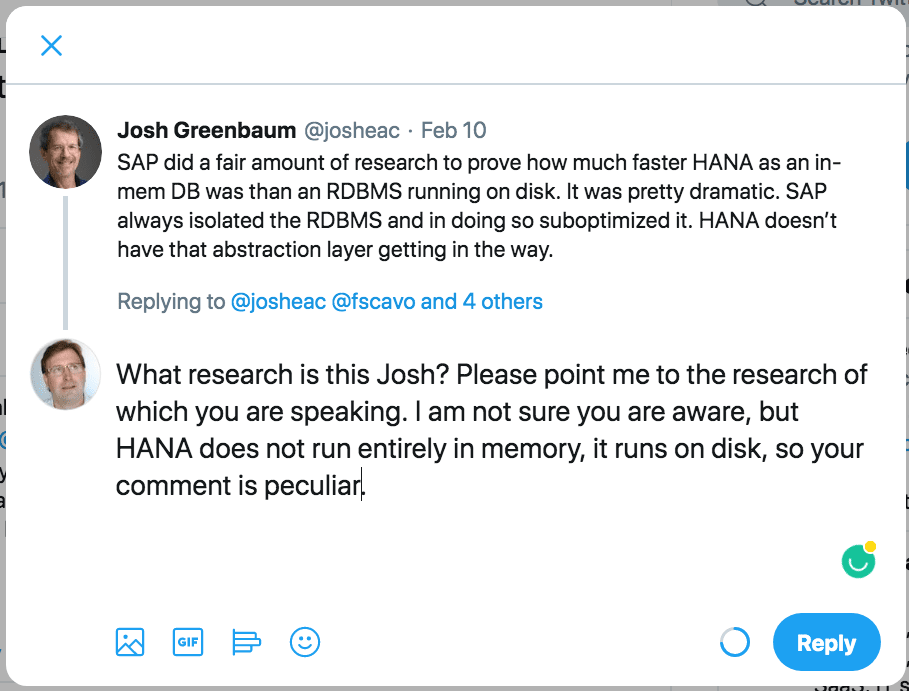Send the tweet with Reply button
This screenshot has width=909, height=691.
(827, 642)
